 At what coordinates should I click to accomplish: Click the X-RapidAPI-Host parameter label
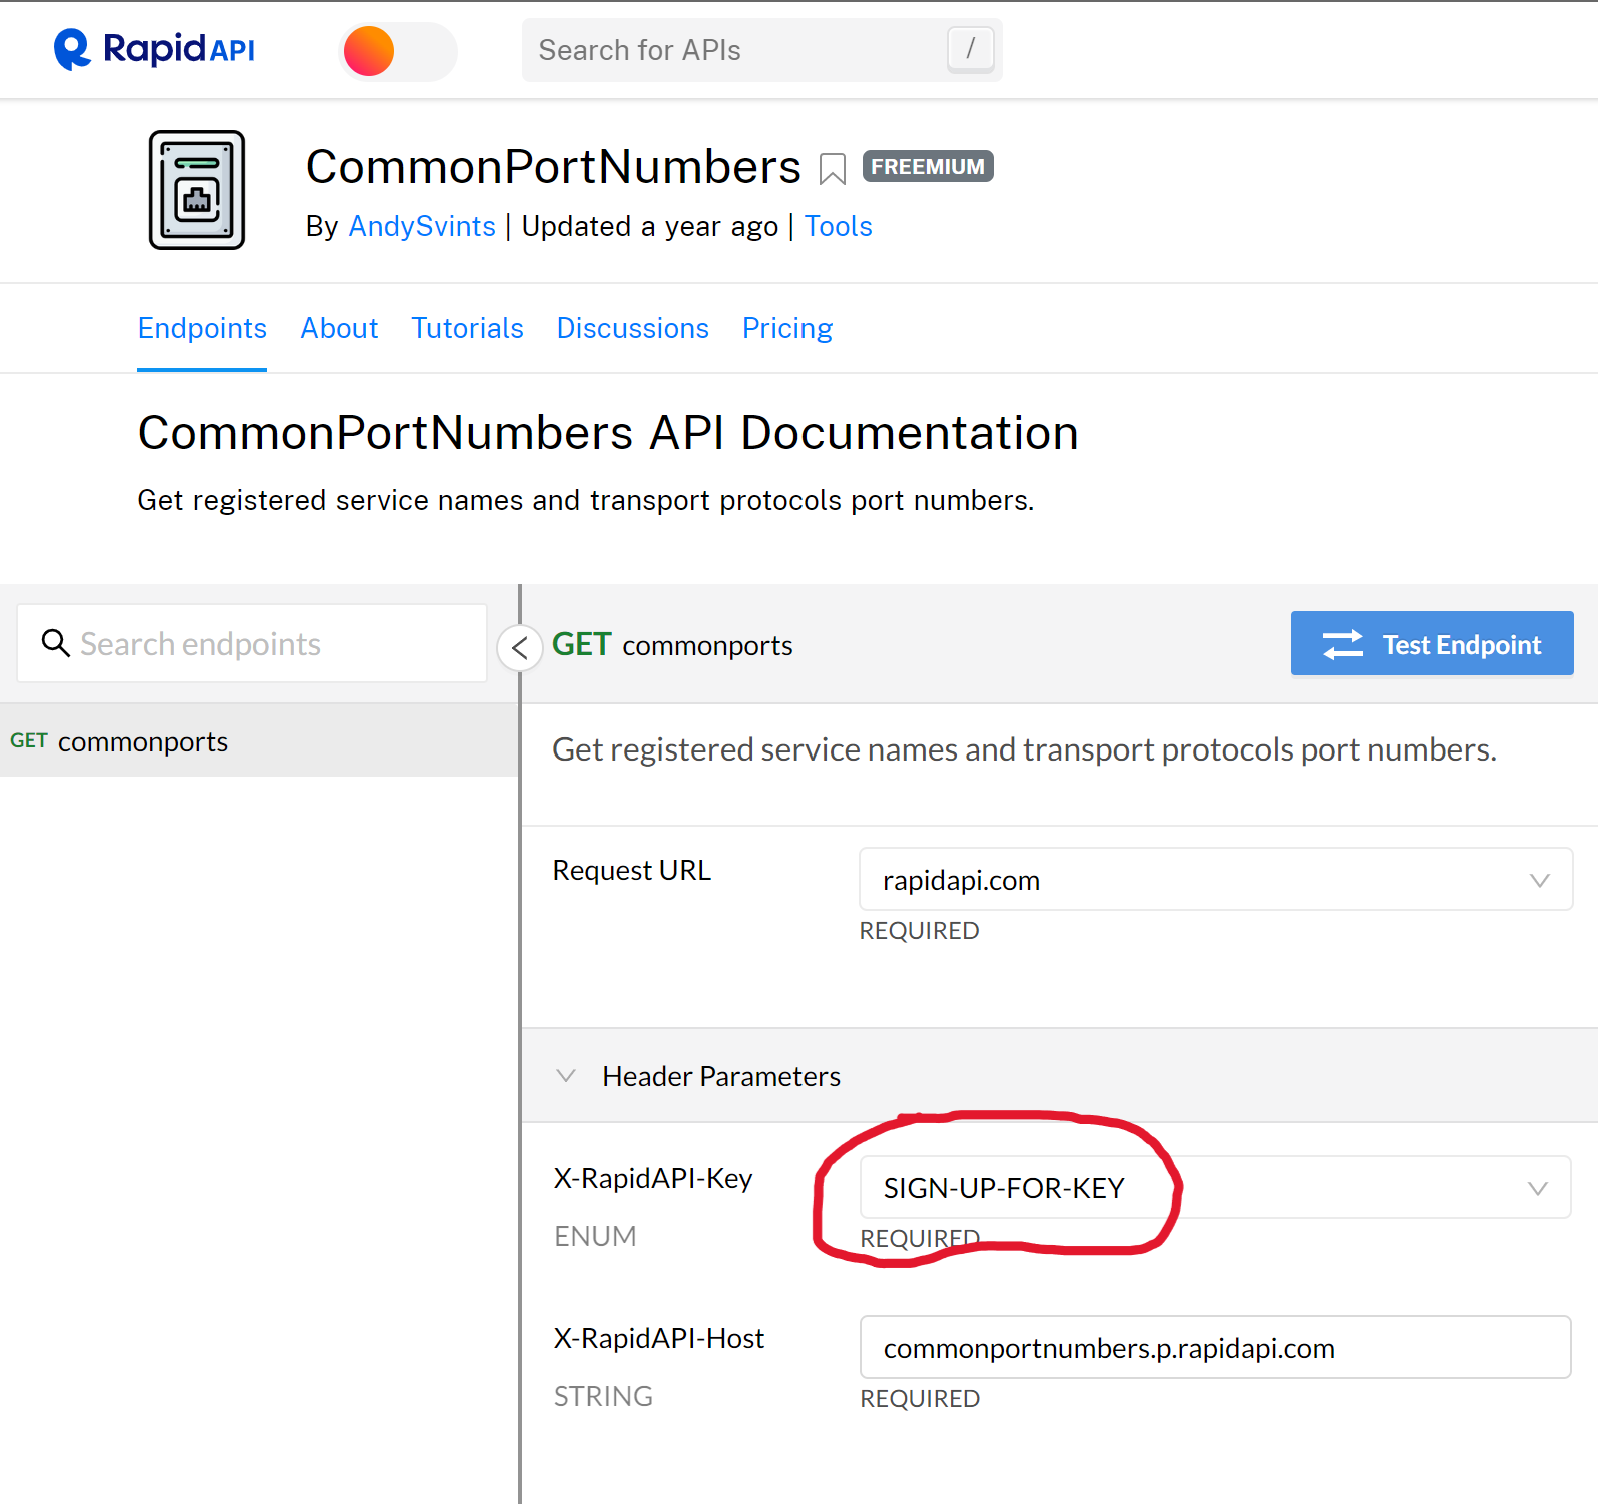point(659,1338)
